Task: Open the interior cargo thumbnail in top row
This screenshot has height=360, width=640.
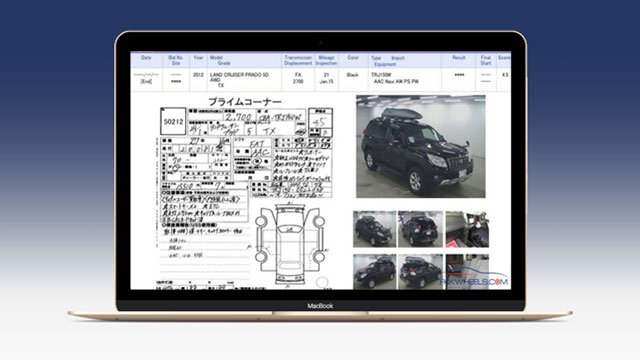Action: pyautogui.click(x=467, y=229)
